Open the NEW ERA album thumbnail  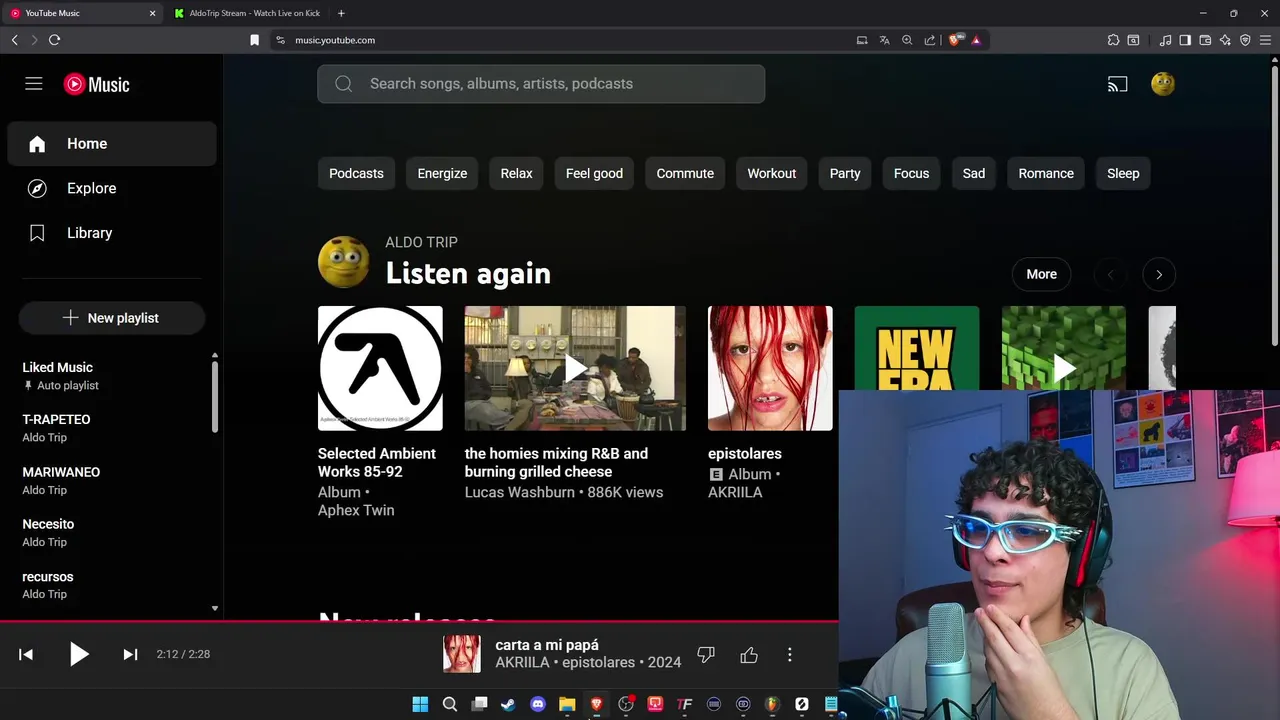tap(916, 348)
